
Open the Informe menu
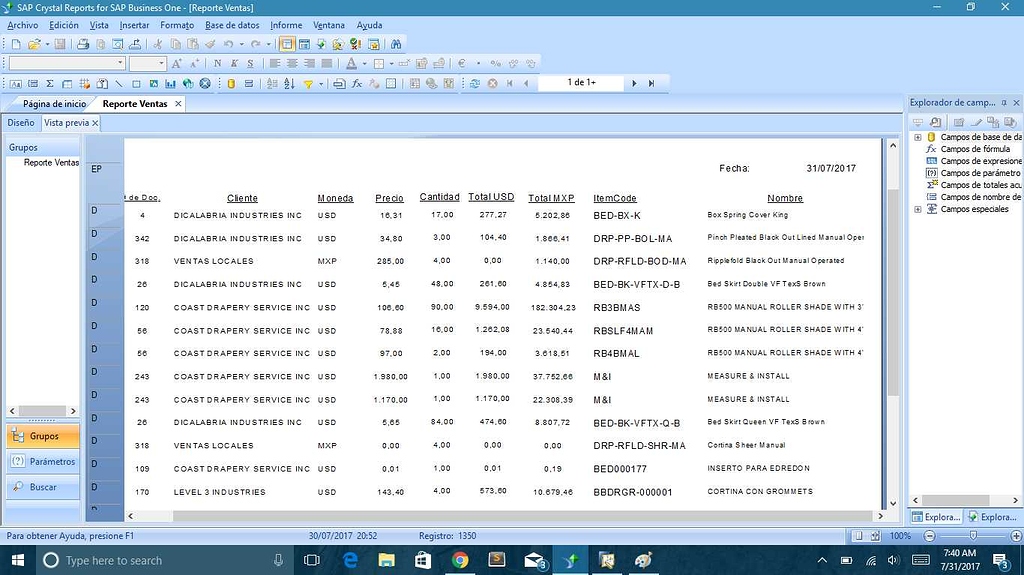point(286,25)
